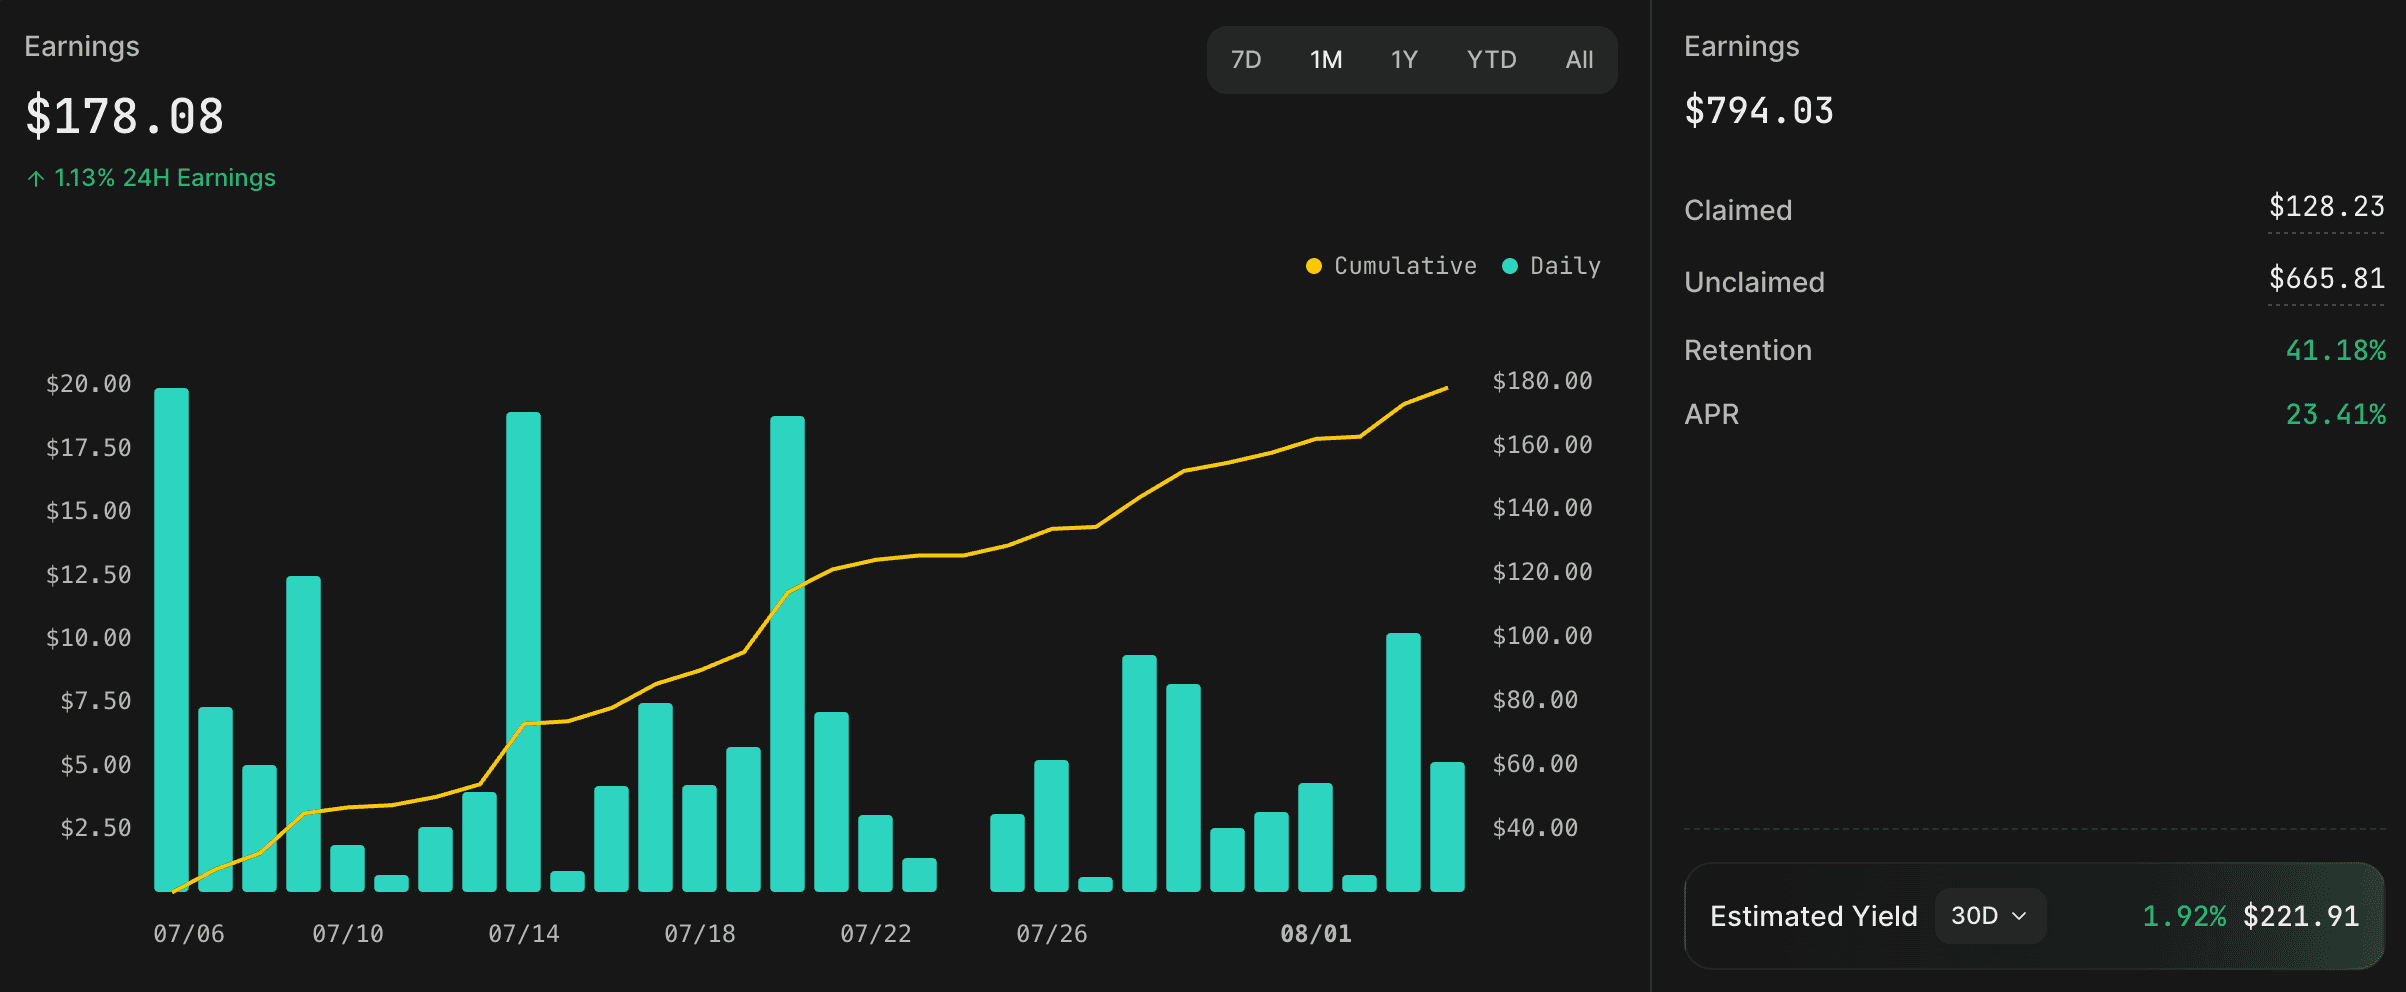Switch to the 1Y time range

pyautogui.click(x=1404, y=60)
